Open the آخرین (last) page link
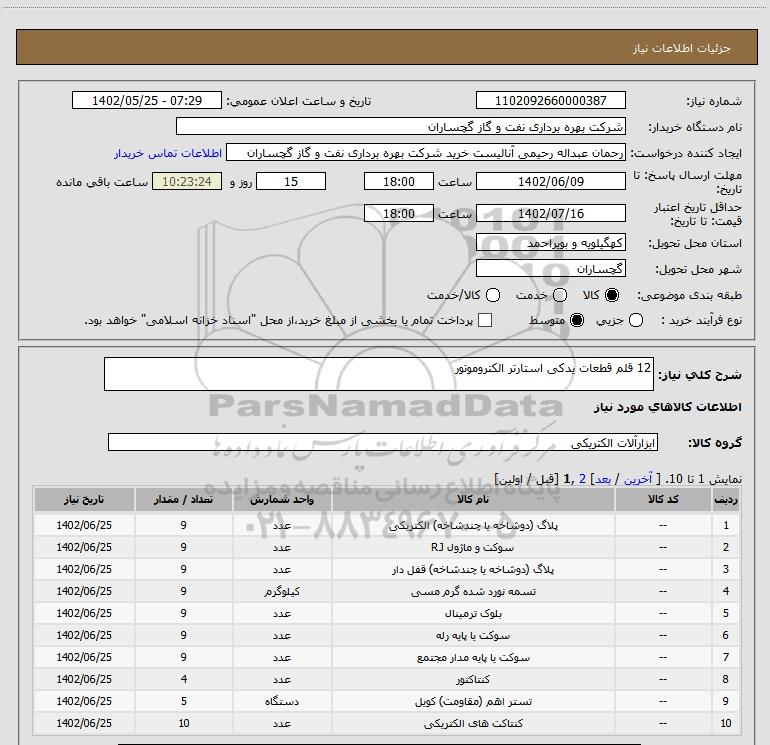This screenshot has width=770, height=745. click(x=638, y=479)
